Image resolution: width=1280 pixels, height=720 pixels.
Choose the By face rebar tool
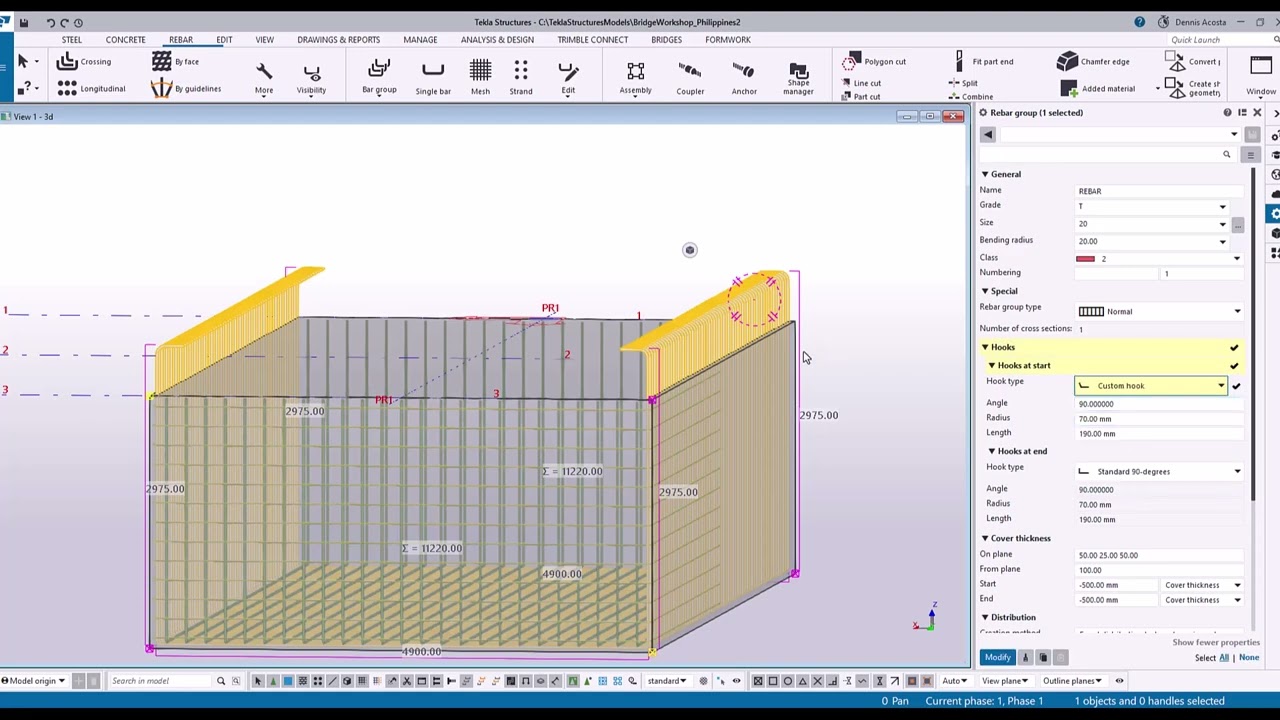[175, 62]
